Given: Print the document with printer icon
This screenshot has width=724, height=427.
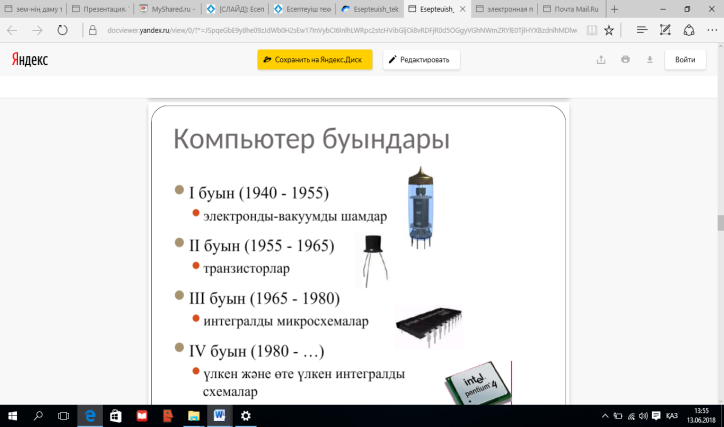Looking at the screenshot, I should [625, 59].
